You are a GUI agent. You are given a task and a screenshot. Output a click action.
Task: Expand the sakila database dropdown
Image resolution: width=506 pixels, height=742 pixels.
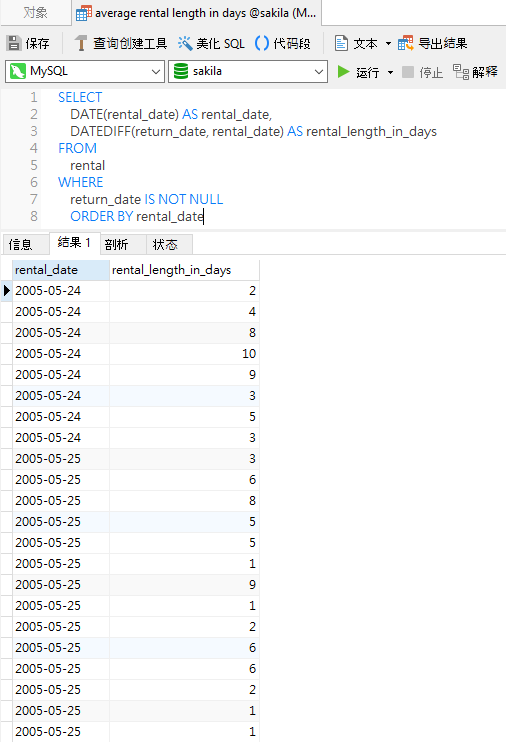coord(319,72)
